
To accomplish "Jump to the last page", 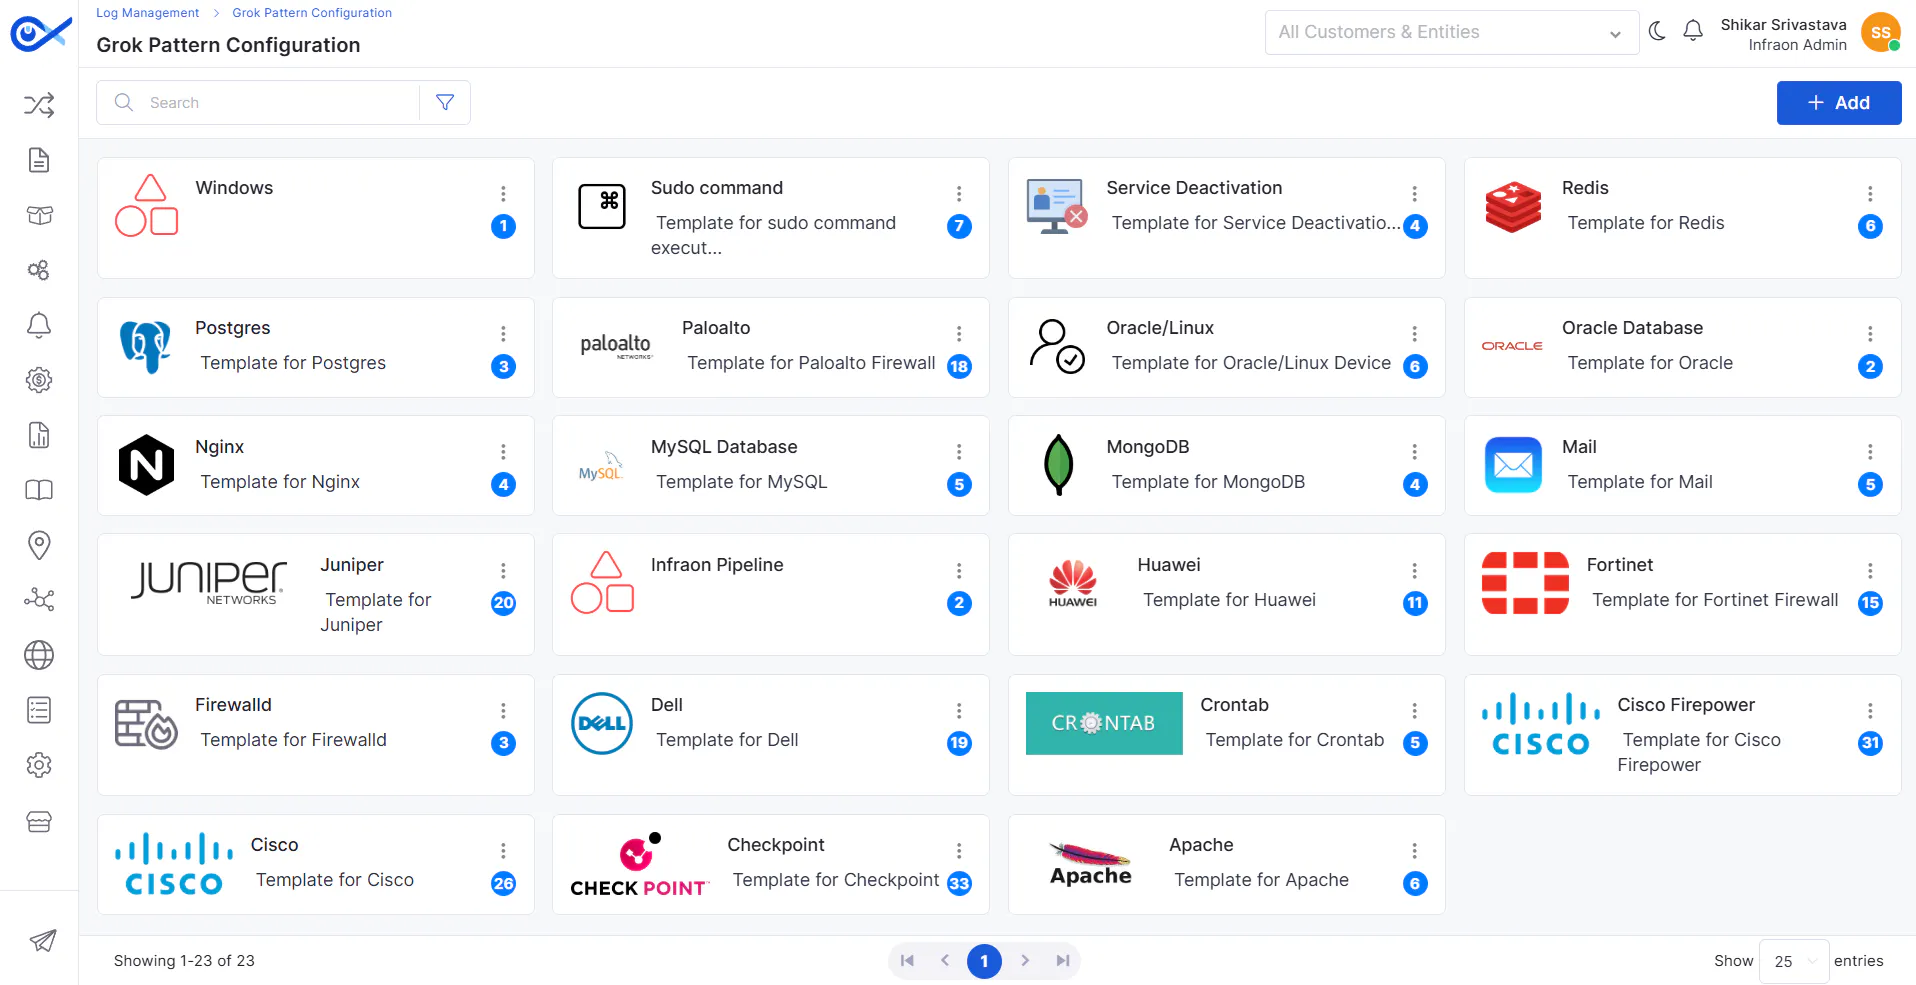I will [1062, 961].
